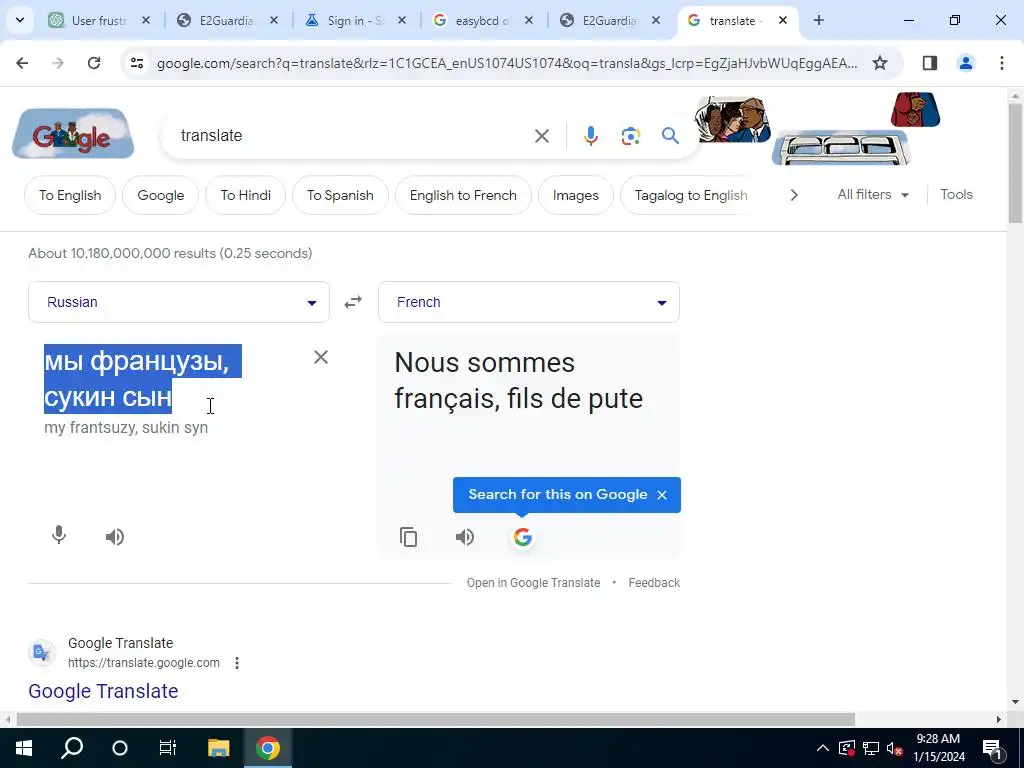Open the tab search dropdown
The width and height of the screenshot is (1024, 768).
point(20,20)
